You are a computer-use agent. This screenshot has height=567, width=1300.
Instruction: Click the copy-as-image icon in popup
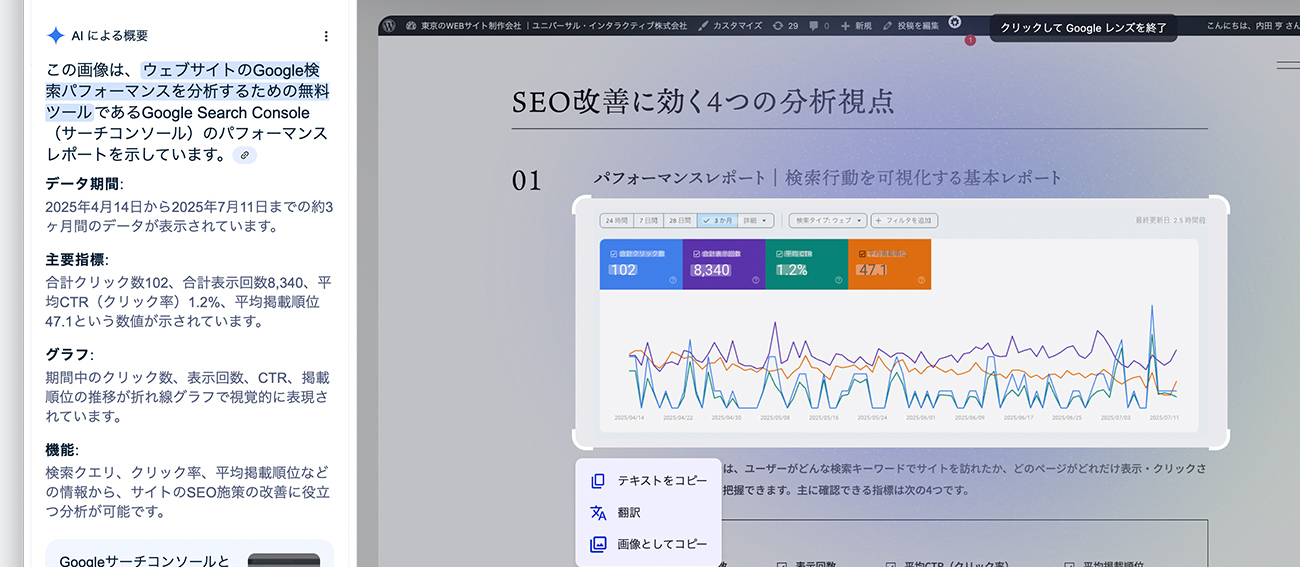click(x=598, y=544)
